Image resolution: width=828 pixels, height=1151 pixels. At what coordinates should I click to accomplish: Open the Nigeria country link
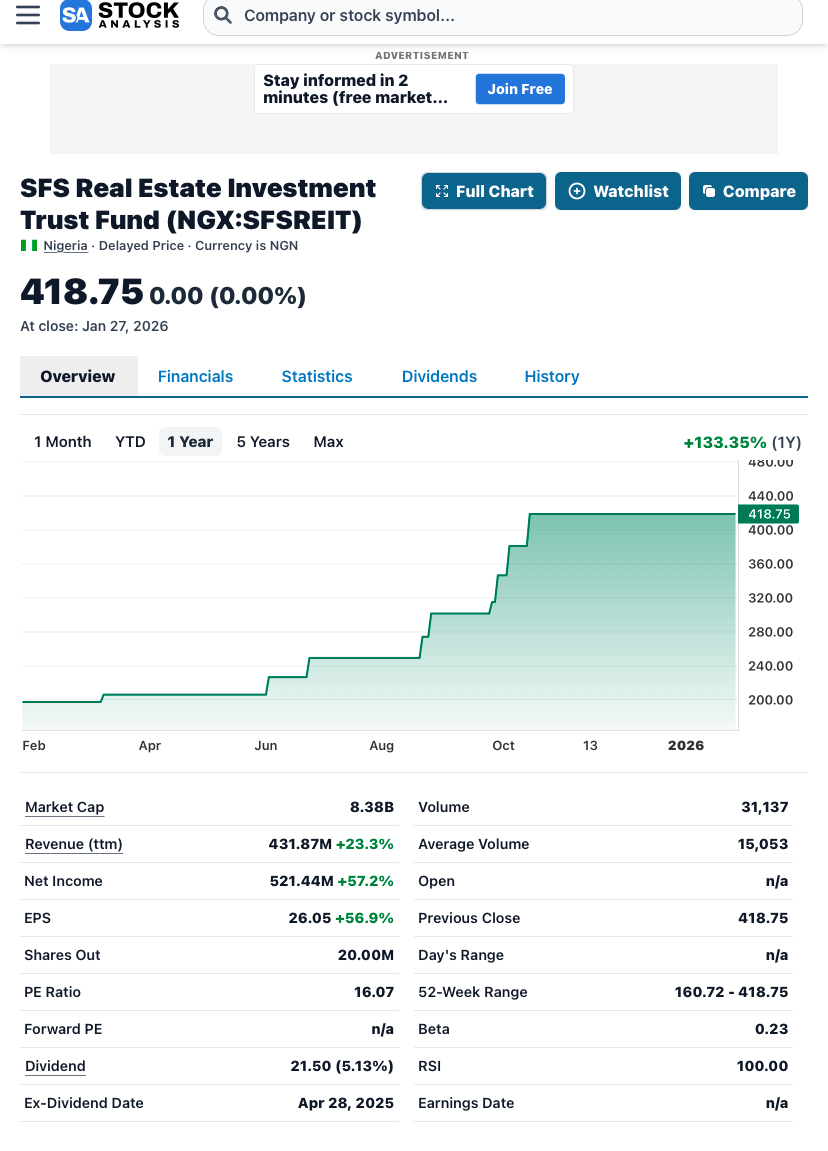point(65,246)
